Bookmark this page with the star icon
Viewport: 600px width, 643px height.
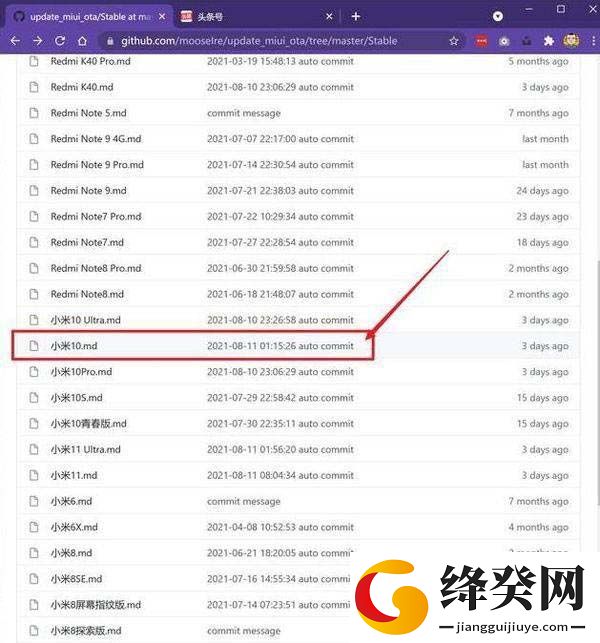[454, 41]
